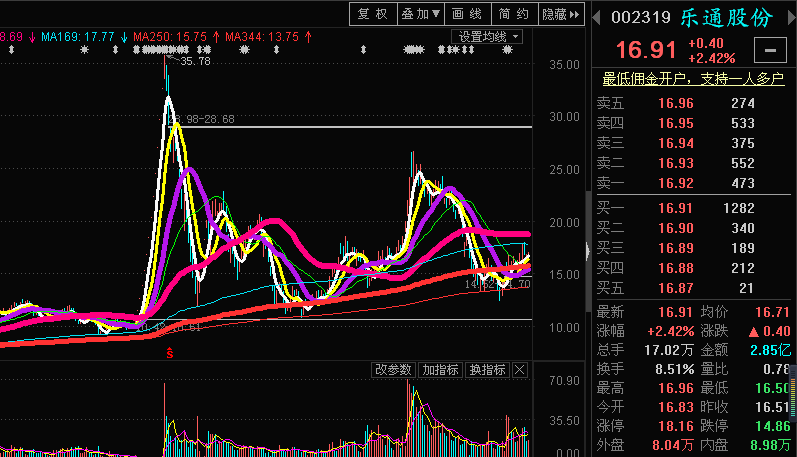Select the 卖五 16.96 ask row
This screenshot has width=797, height=457.
[694, 103]
